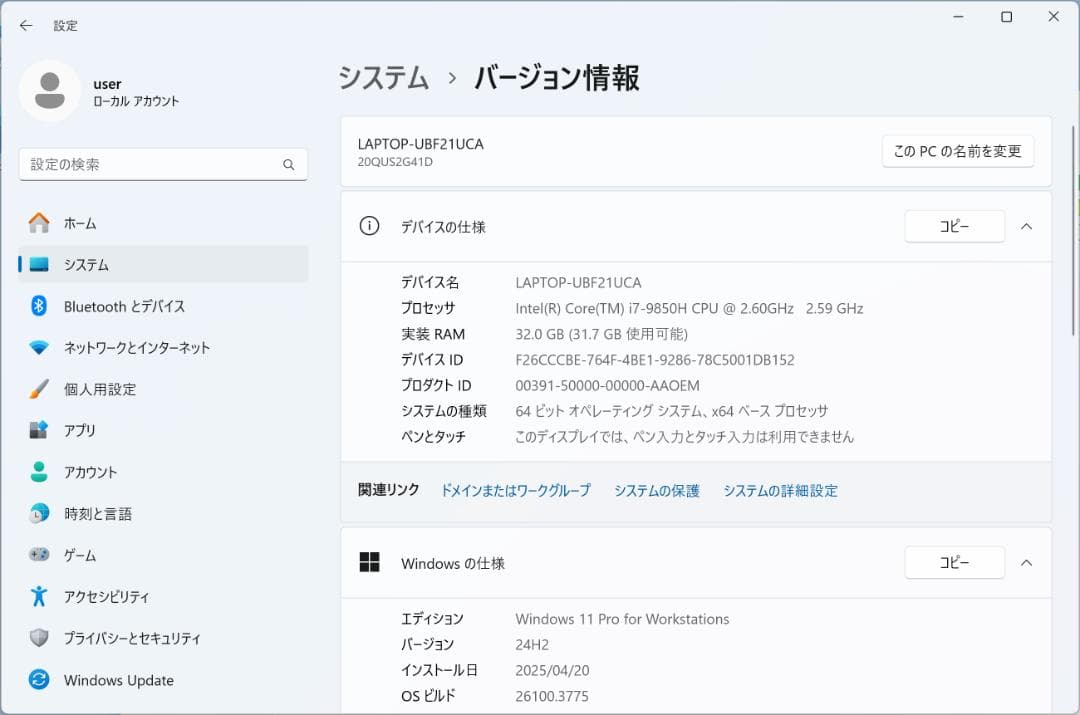The image size is (1080, 715).
Task: Open ネットワークとインターネット Wi-Fi icon
Action: point(39,348)
